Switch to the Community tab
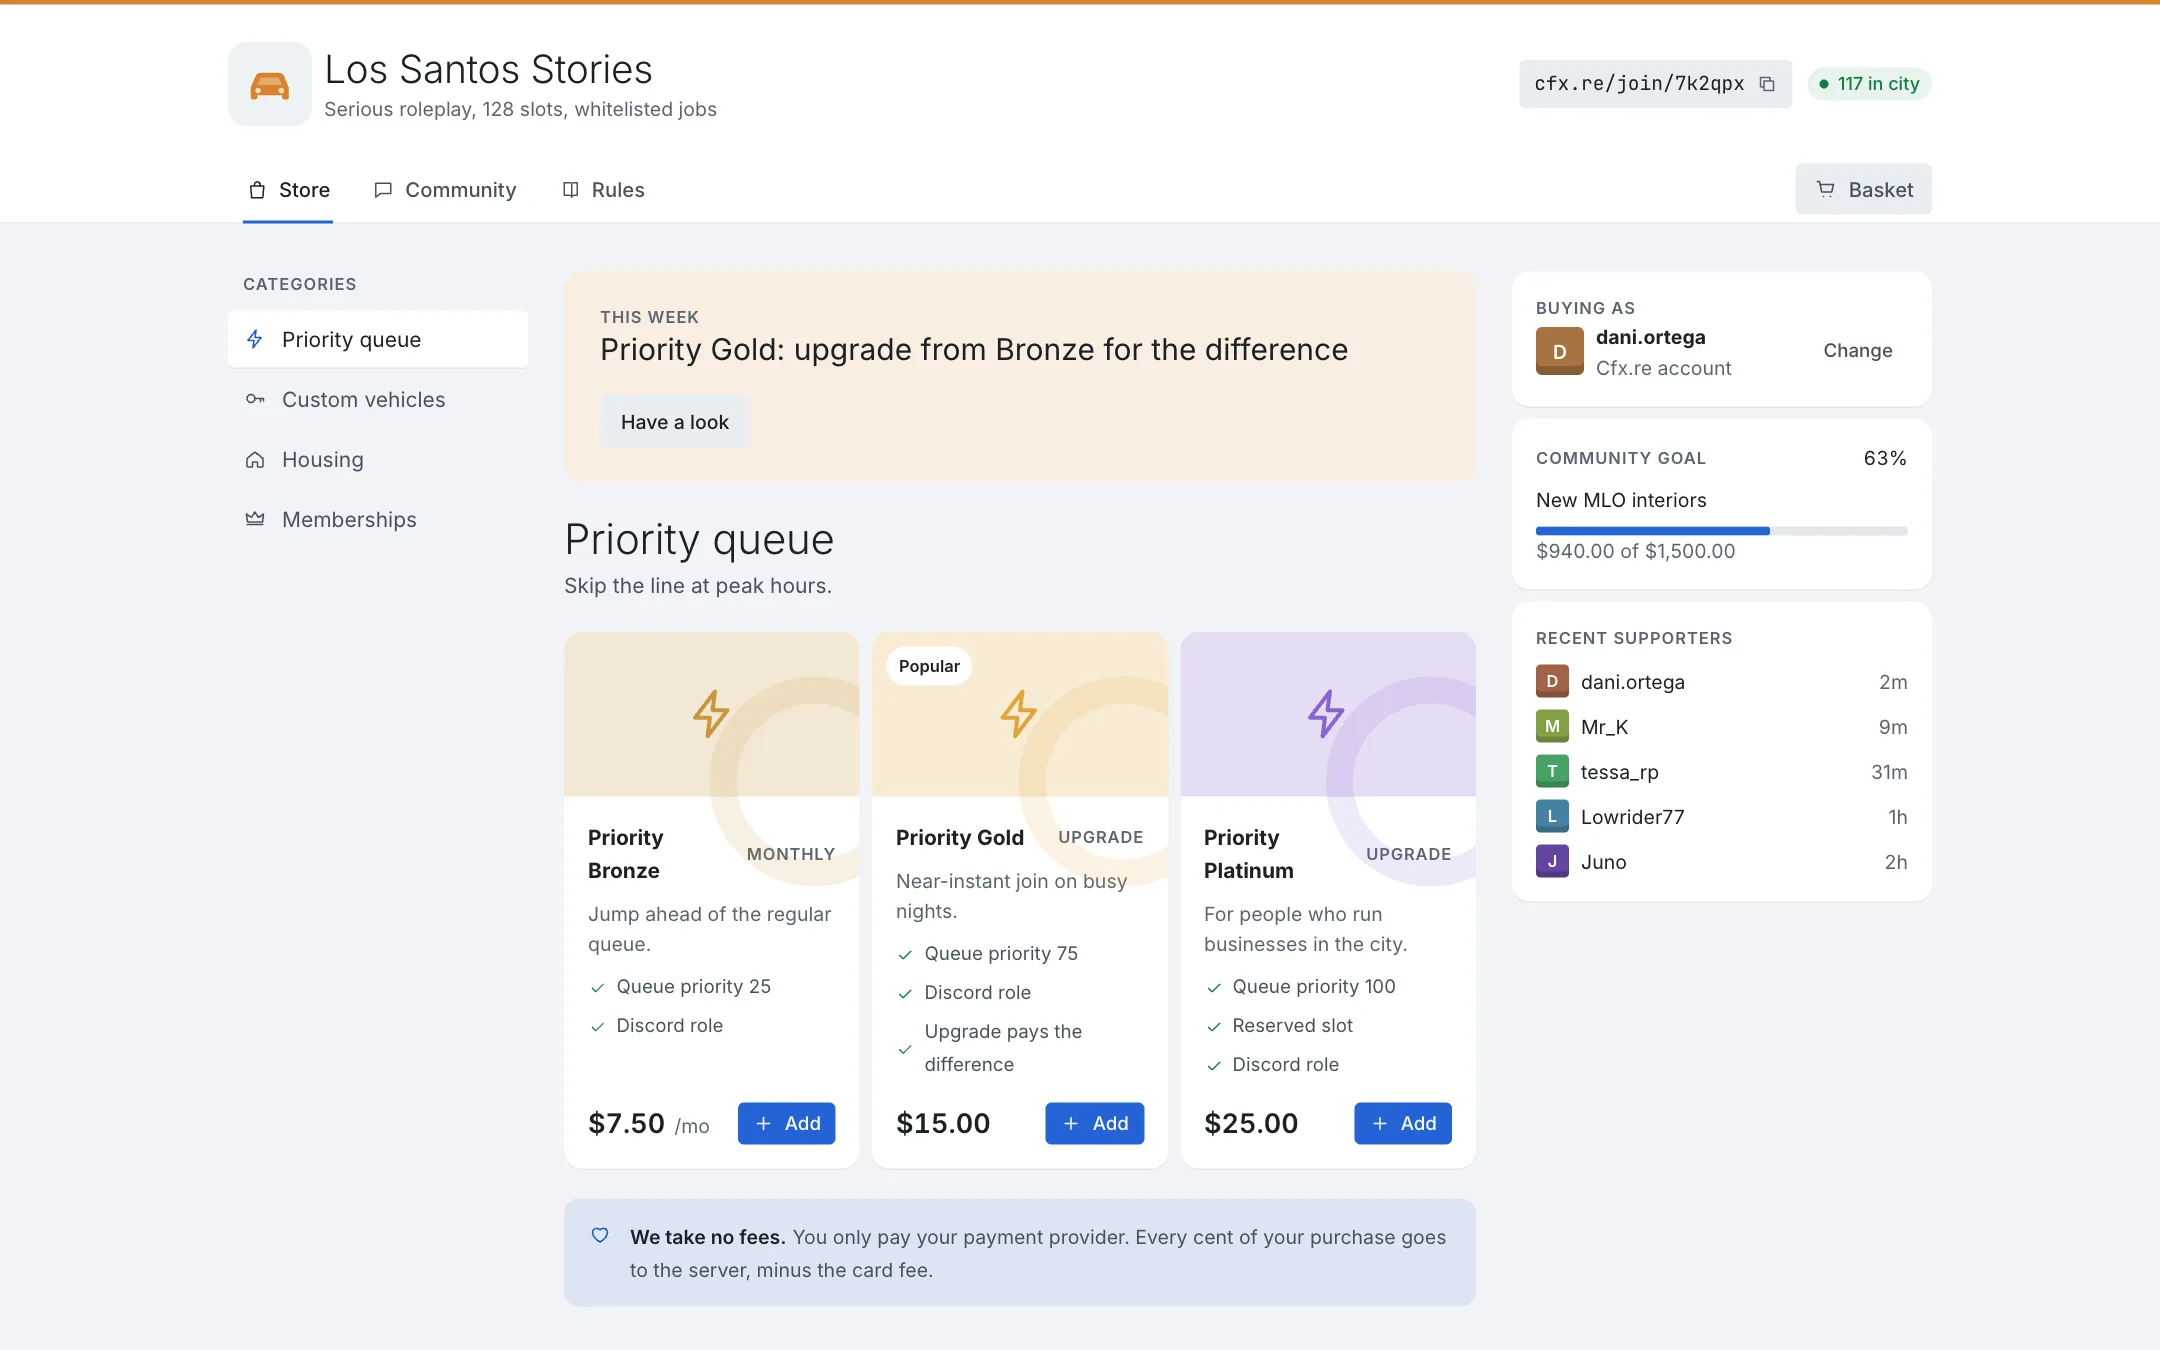 point(445,190)
